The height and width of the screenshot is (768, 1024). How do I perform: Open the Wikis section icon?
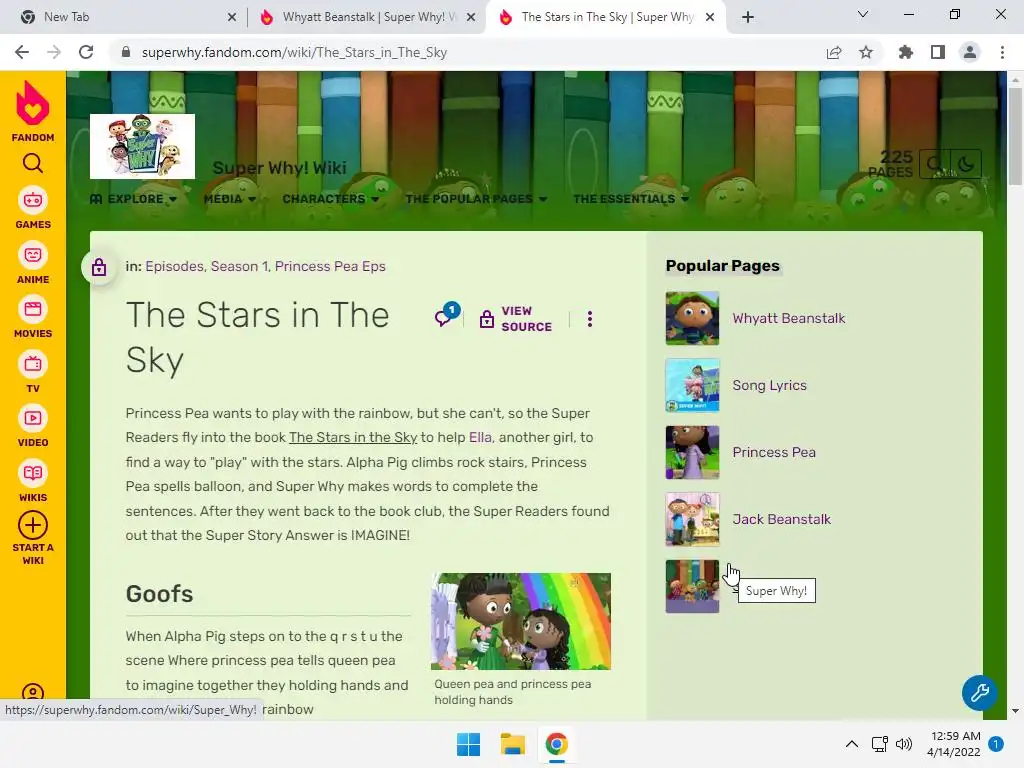(x=33, y=473)
